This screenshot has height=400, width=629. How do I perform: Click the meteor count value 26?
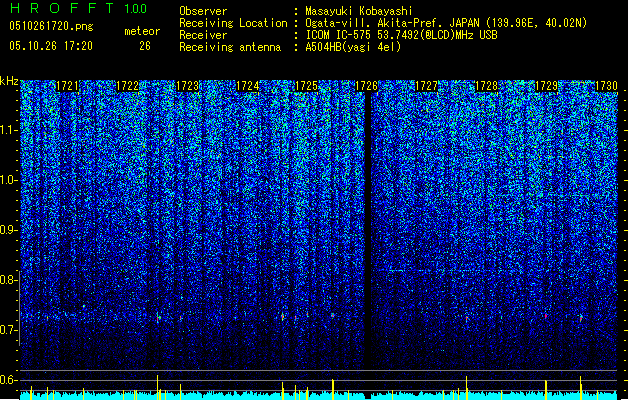coord(145,46)
